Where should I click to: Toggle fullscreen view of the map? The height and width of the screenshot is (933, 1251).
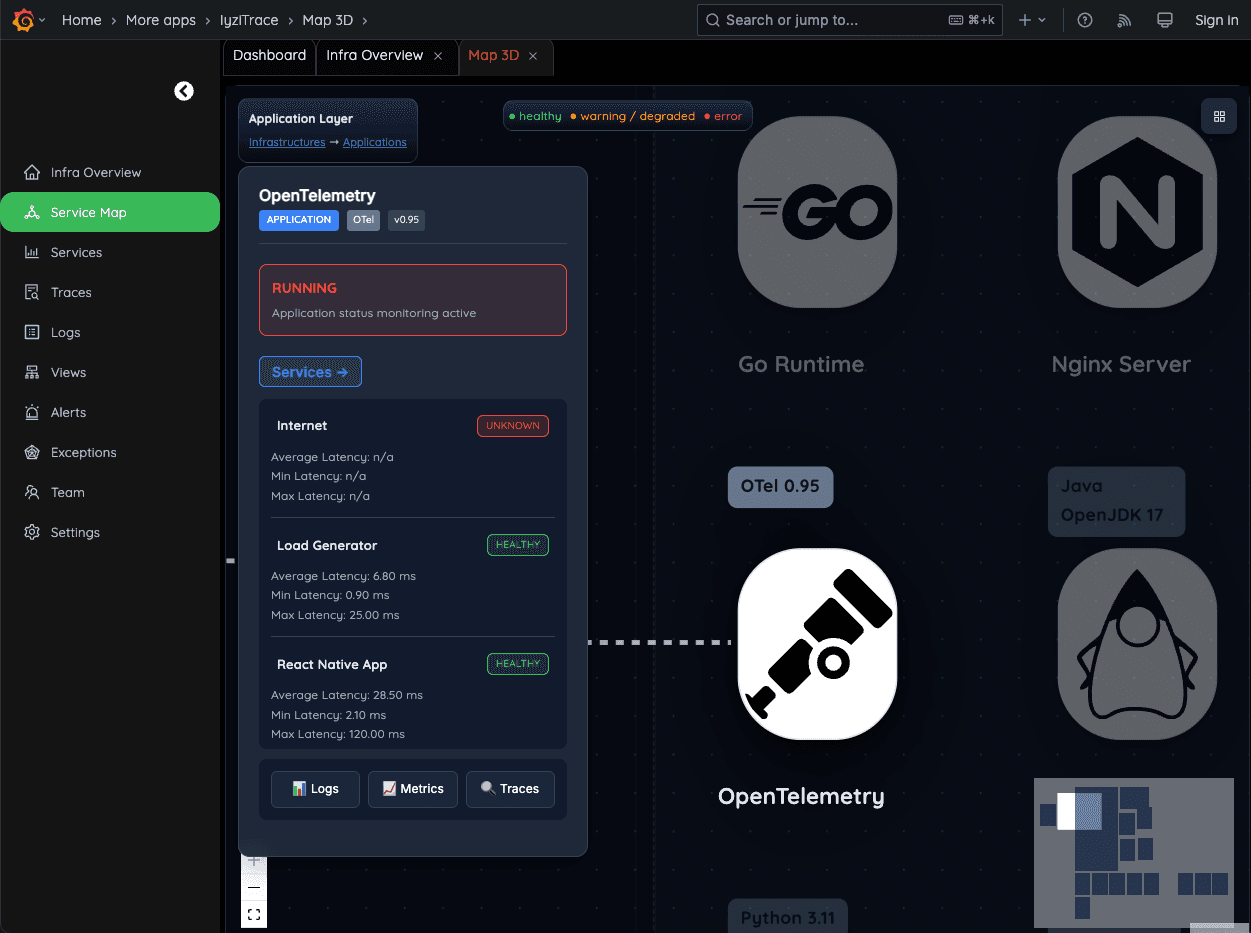coord(254,914)
